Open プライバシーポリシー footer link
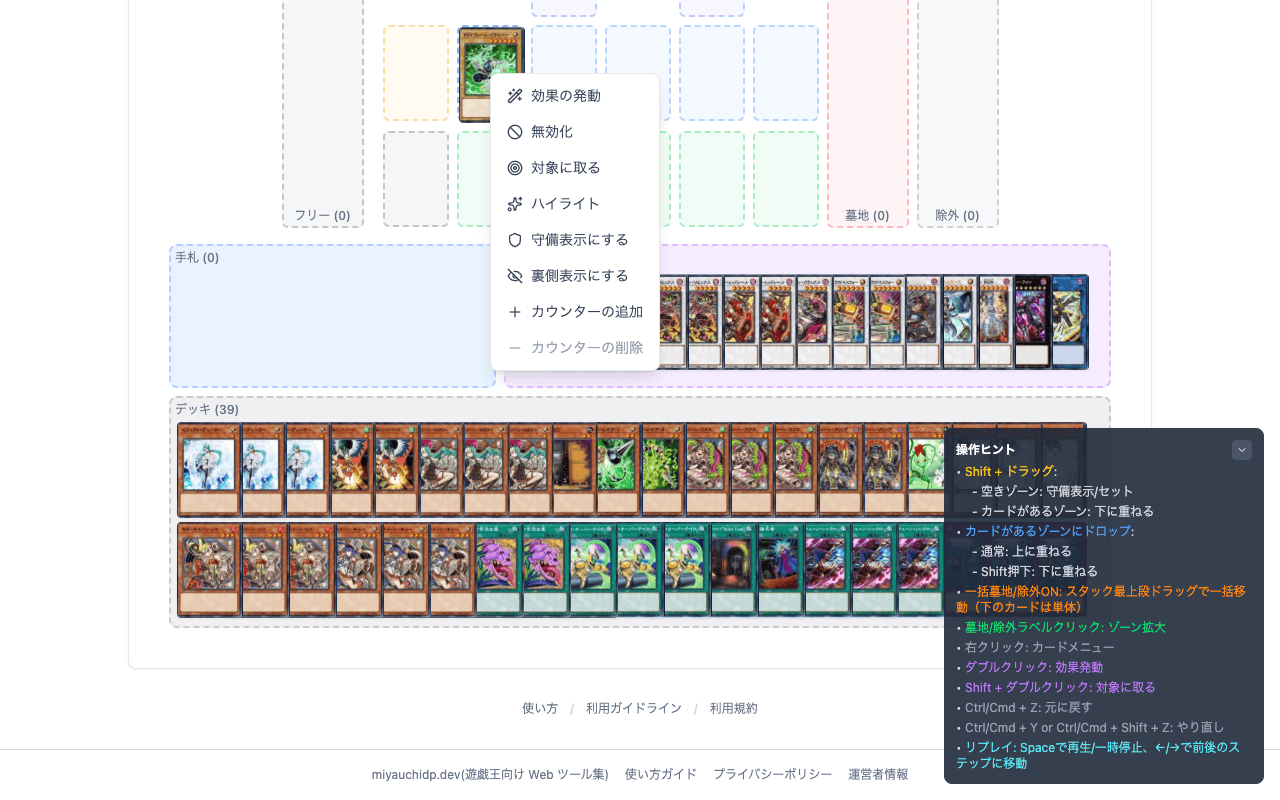 coord(772,774)
